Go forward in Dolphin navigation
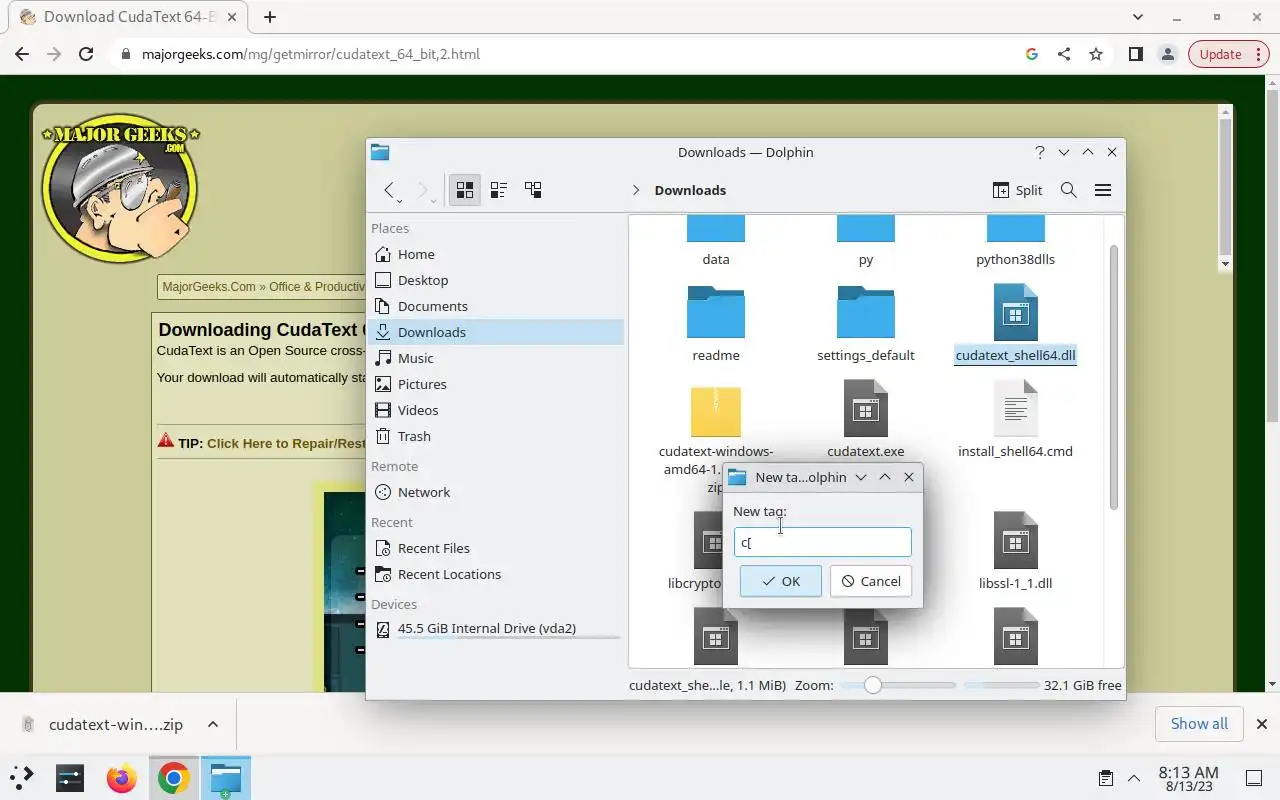The height and width of the screenshot is (800, 1280). pos(423,190)
